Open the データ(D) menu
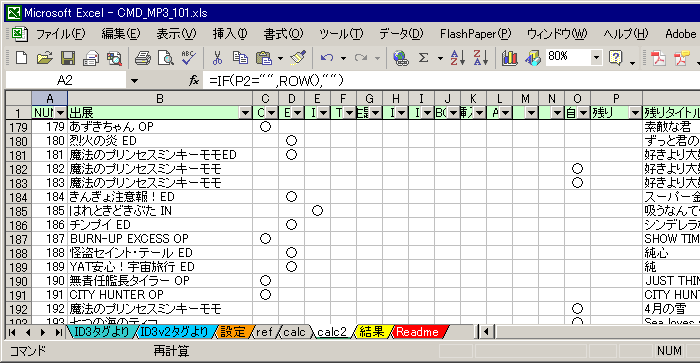 [401, 34]
